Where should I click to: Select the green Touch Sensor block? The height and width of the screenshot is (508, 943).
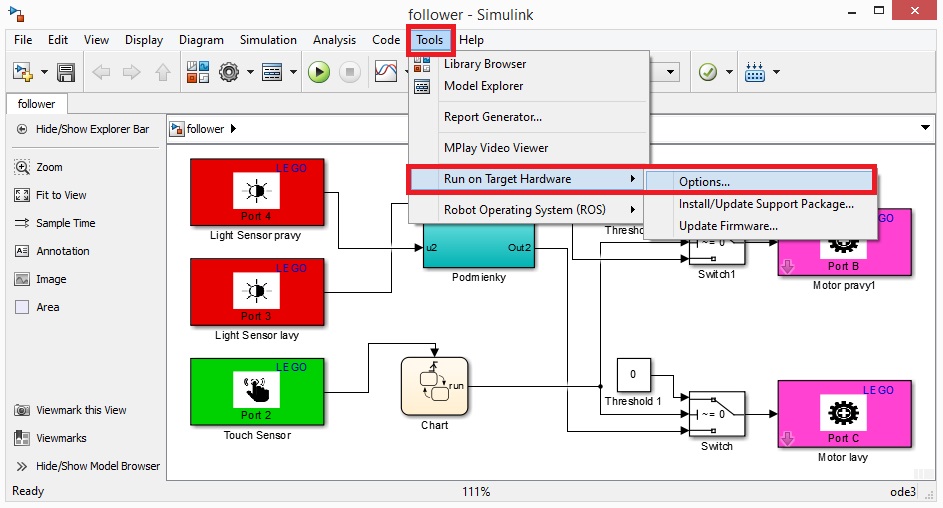pyautogui.click(x=257, y=392)
